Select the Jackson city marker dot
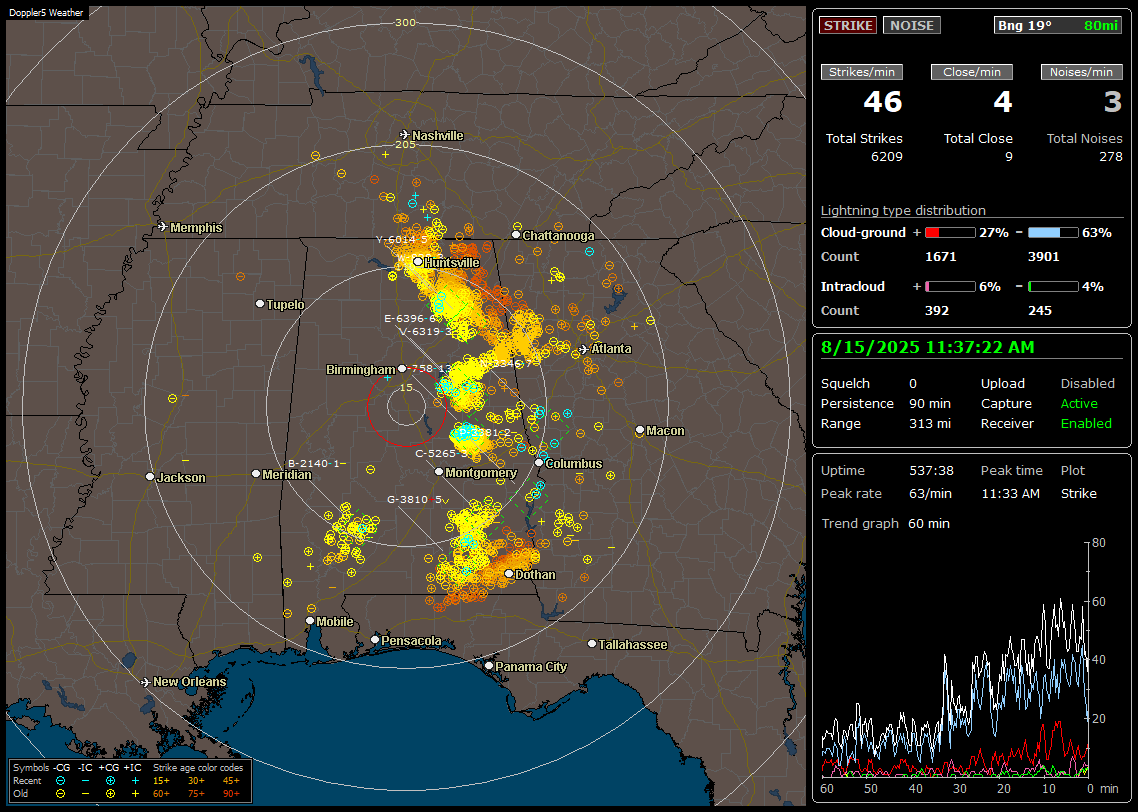This screenshot has width=1138, height=812. 150,477
